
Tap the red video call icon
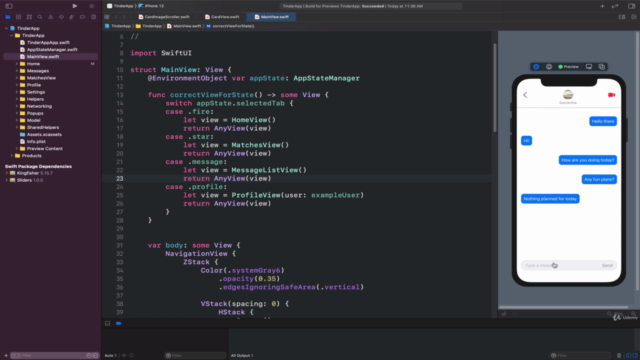(x=611, y=95)
